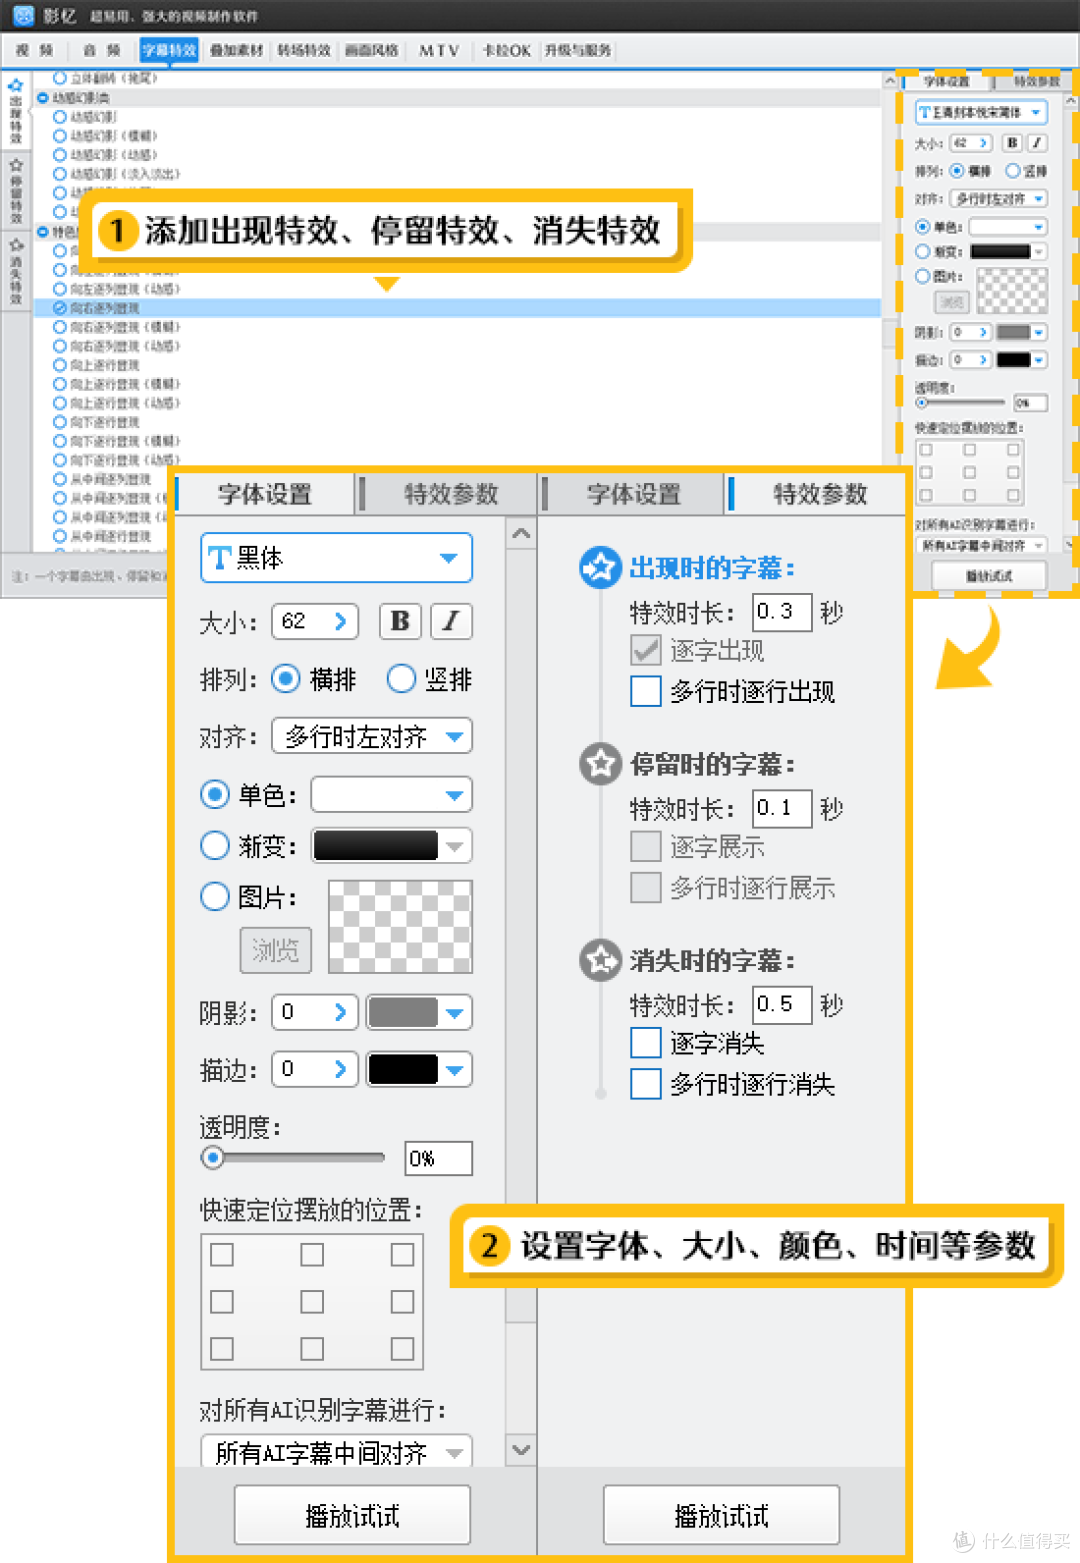Select center box in enlarged position grid
This screenshot has height=1563, width=1080.
point(312,1301)
